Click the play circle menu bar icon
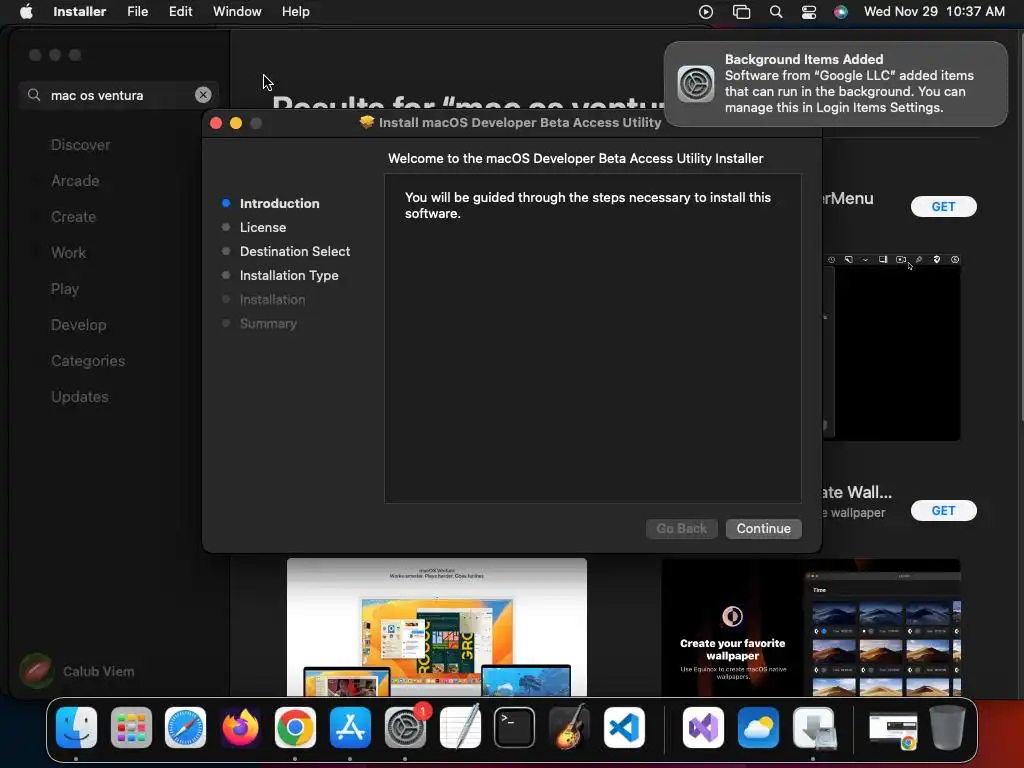Viewport: 1024px width, 768px height. coord(706,12)
